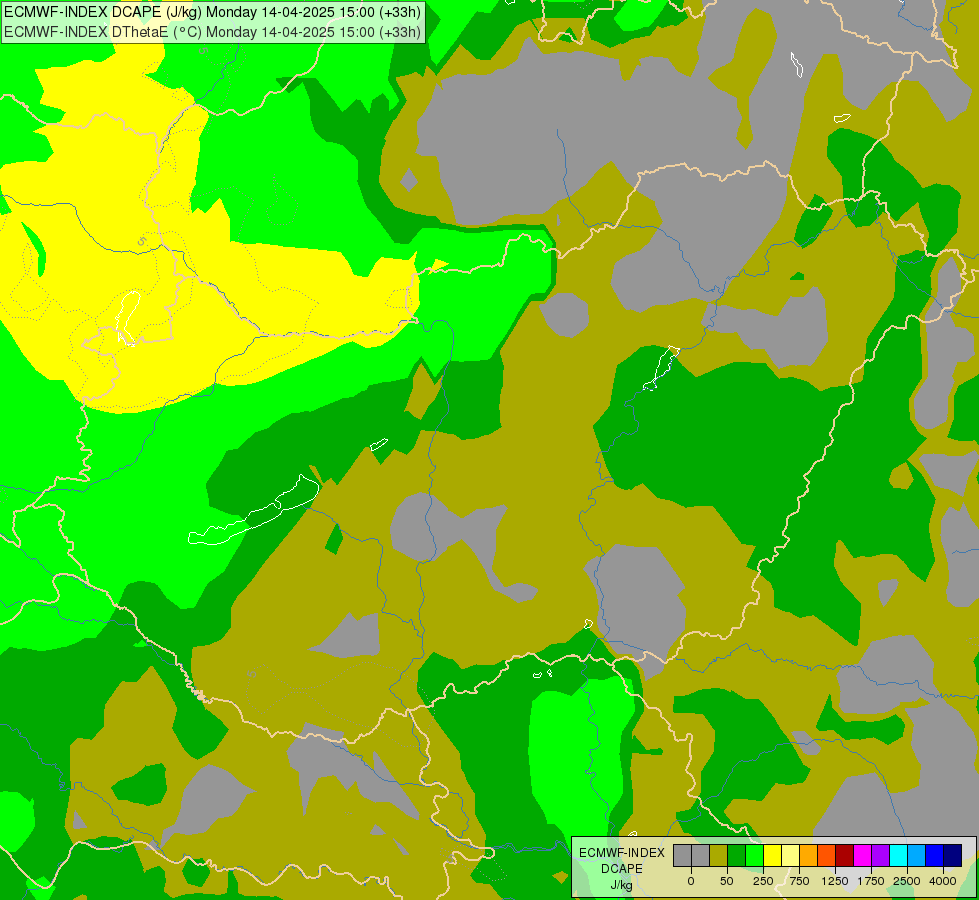This screenshot has height=900, width=979.
Task: Click the legend value label 750
Action: coord(799,881)
